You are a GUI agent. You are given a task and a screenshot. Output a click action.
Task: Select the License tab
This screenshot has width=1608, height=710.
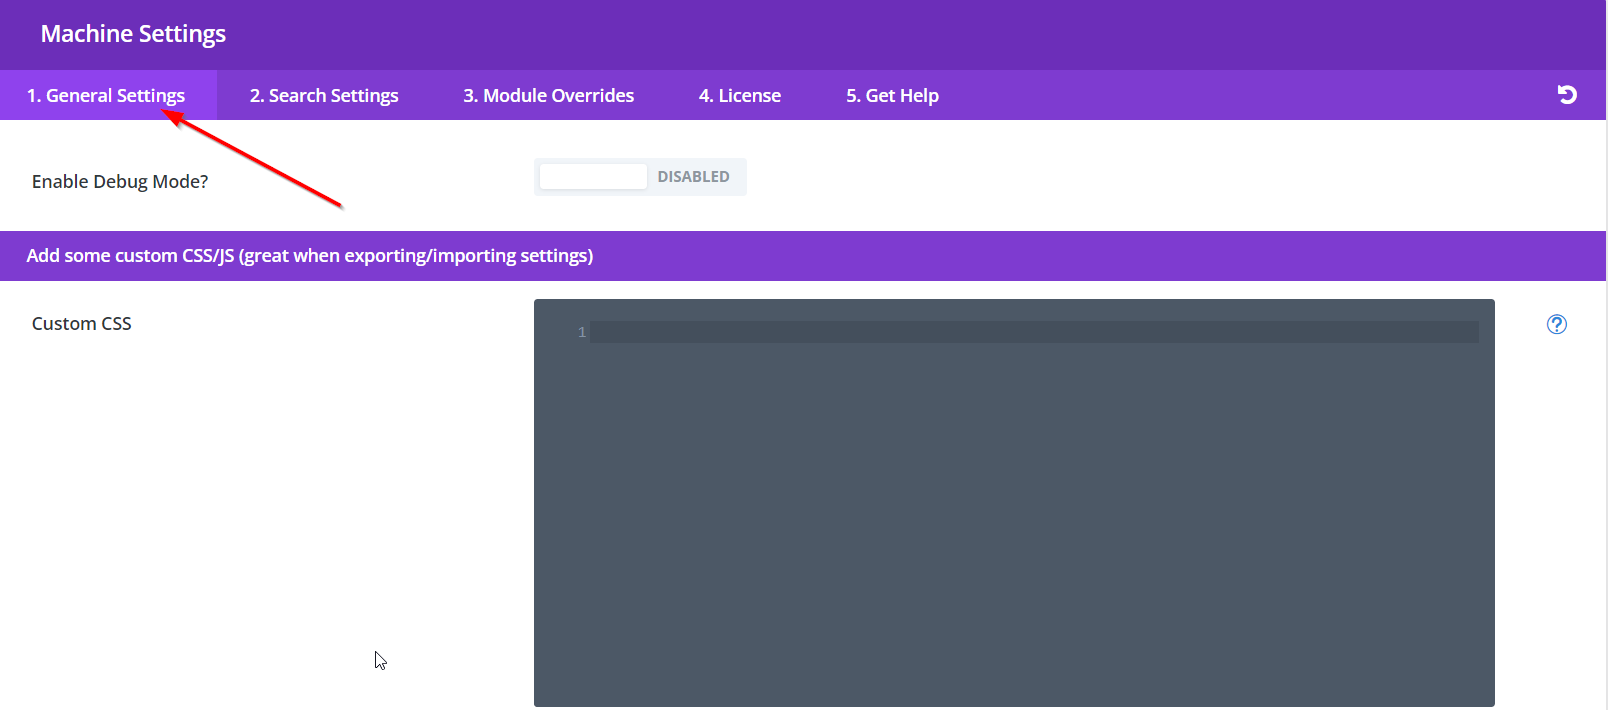point(740,96)
